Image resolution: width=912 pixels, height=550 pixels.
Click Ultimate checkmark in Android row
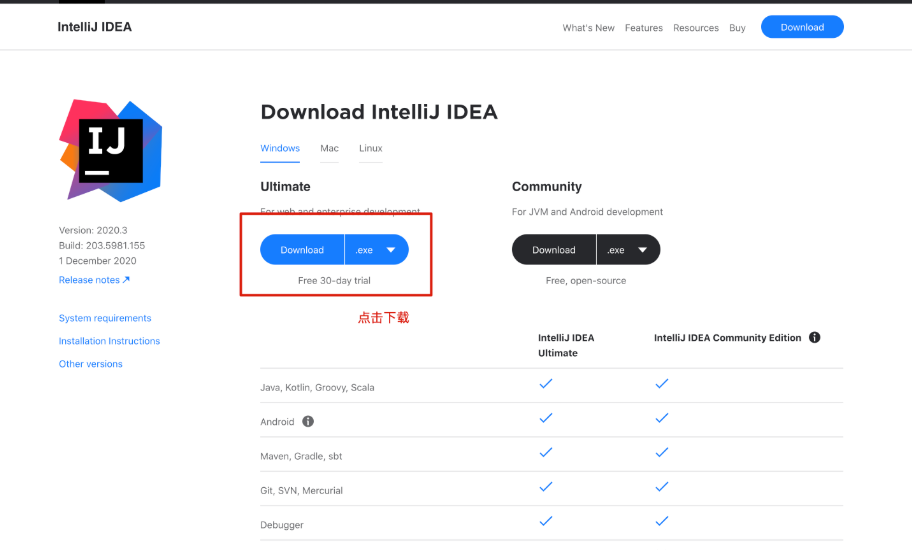click(x=546, y=418)
